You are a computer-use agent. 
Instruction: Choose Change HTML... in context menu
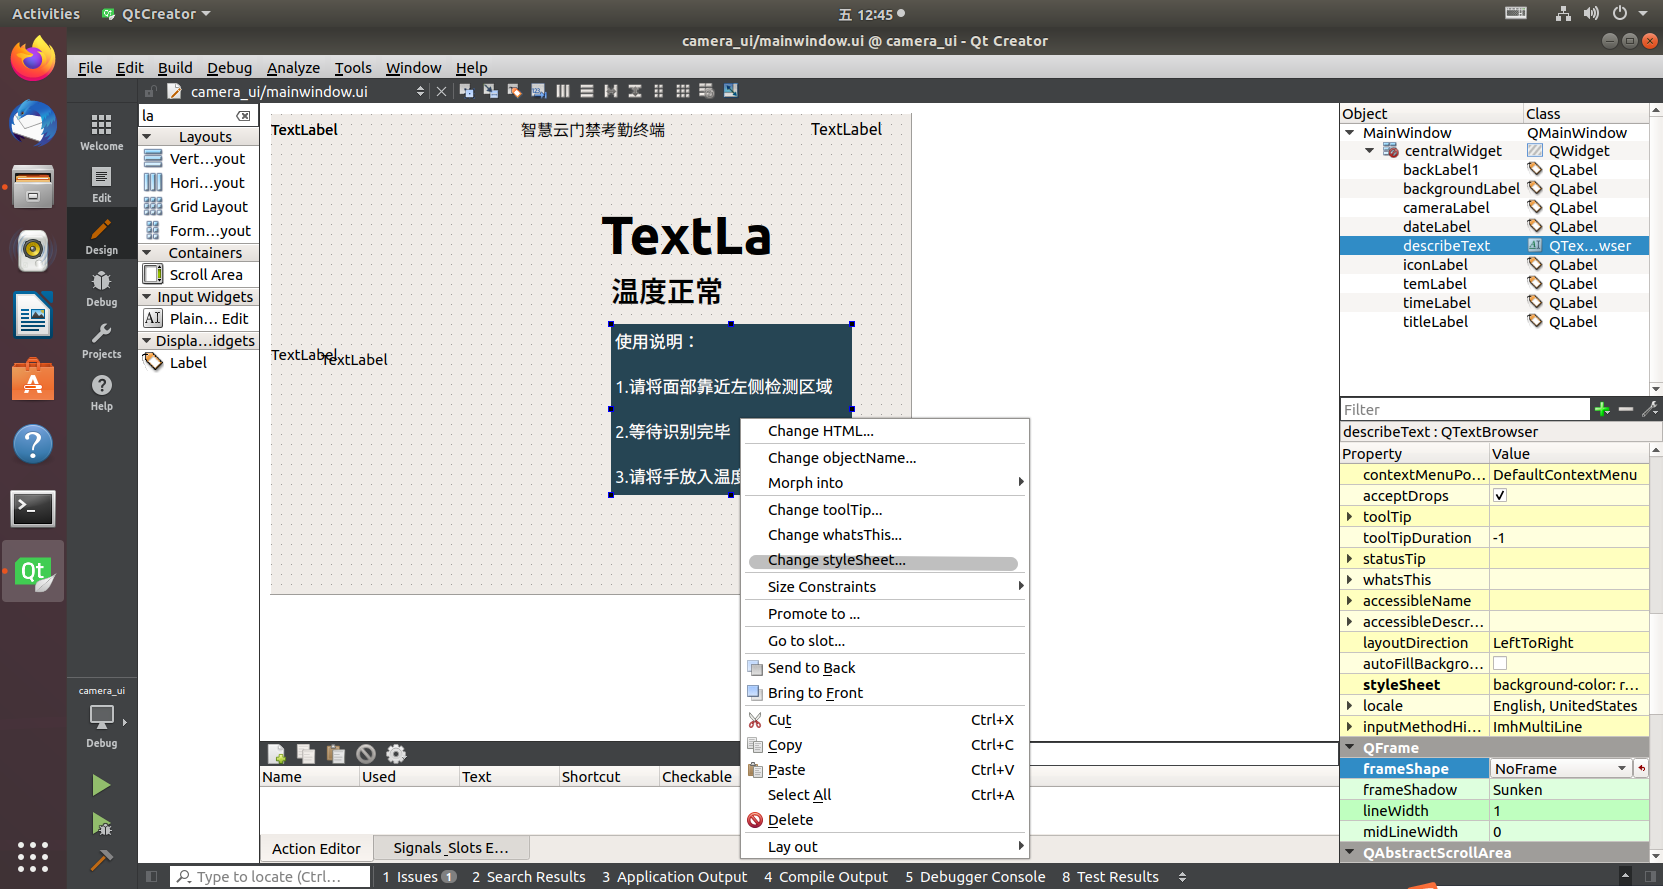click(885, 431)
